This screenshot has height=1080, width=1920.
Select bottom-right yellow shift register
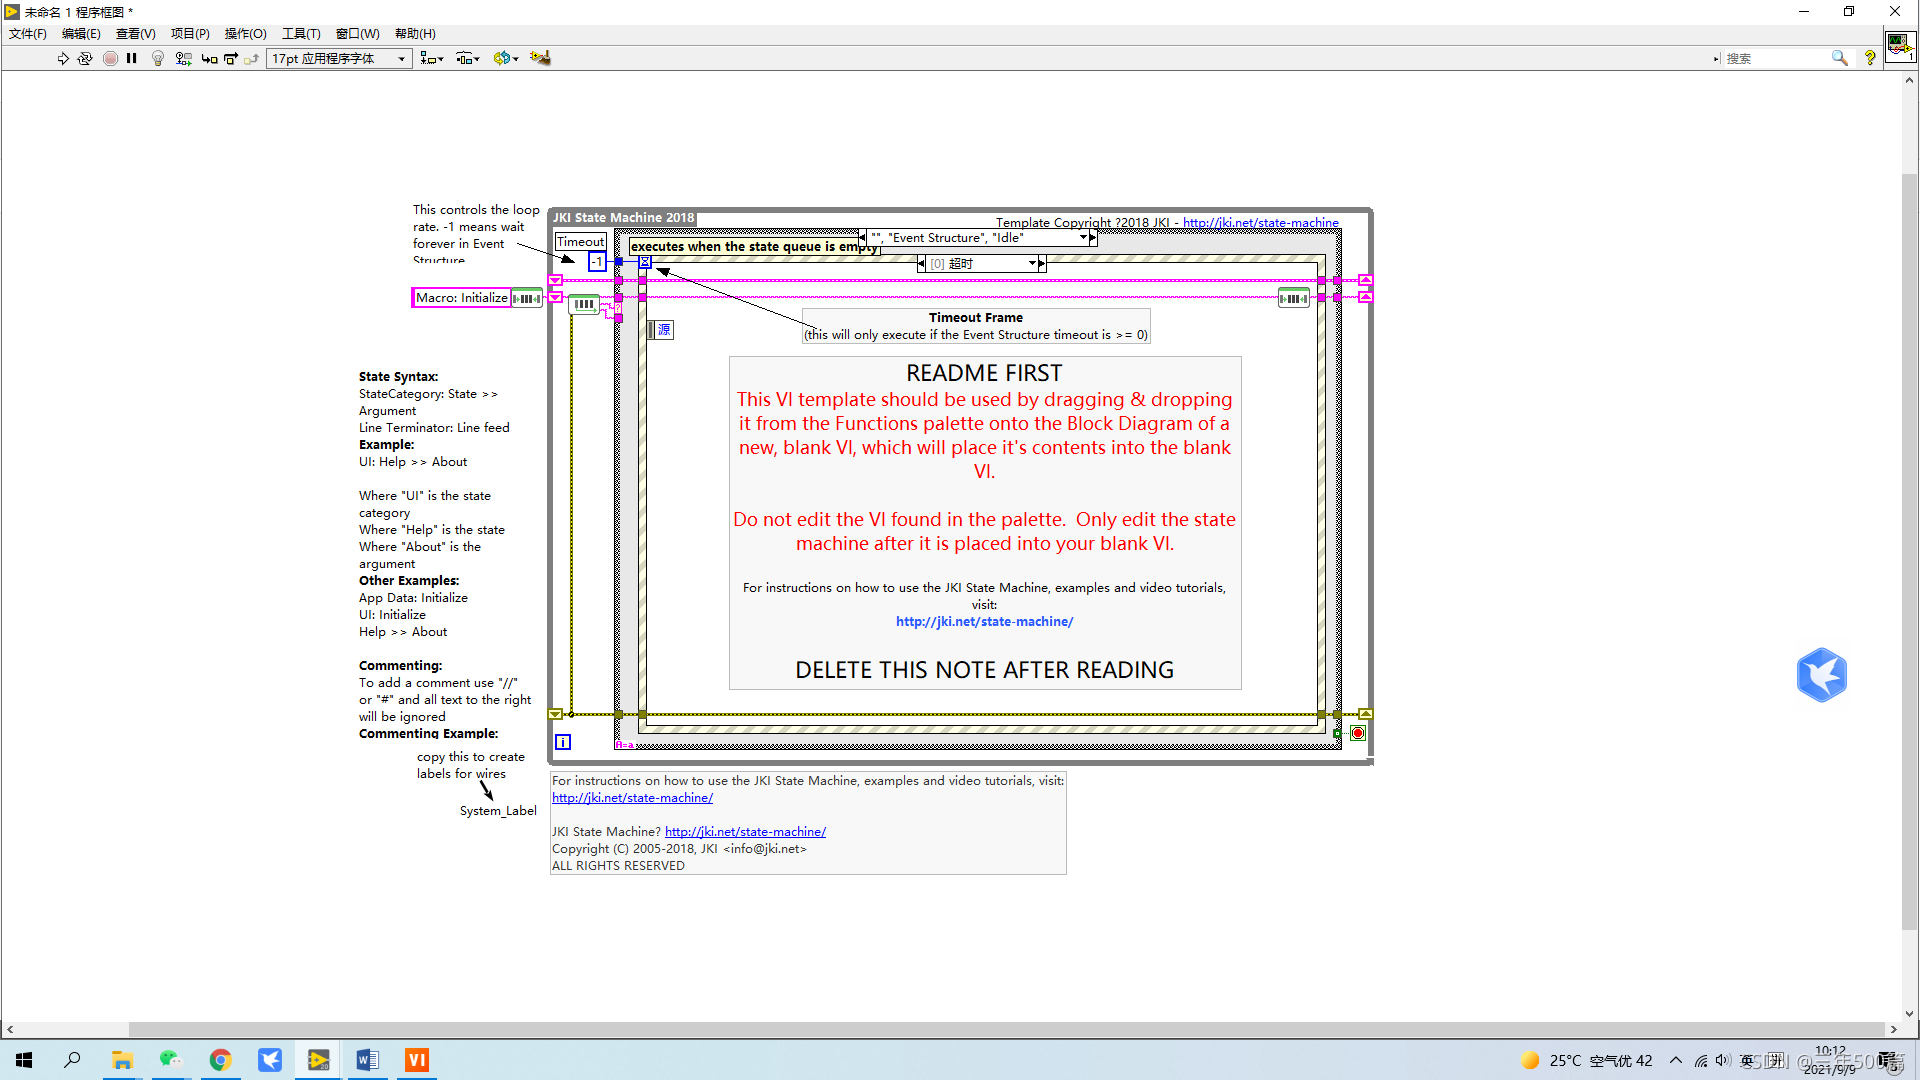(x=1365, y=714)
